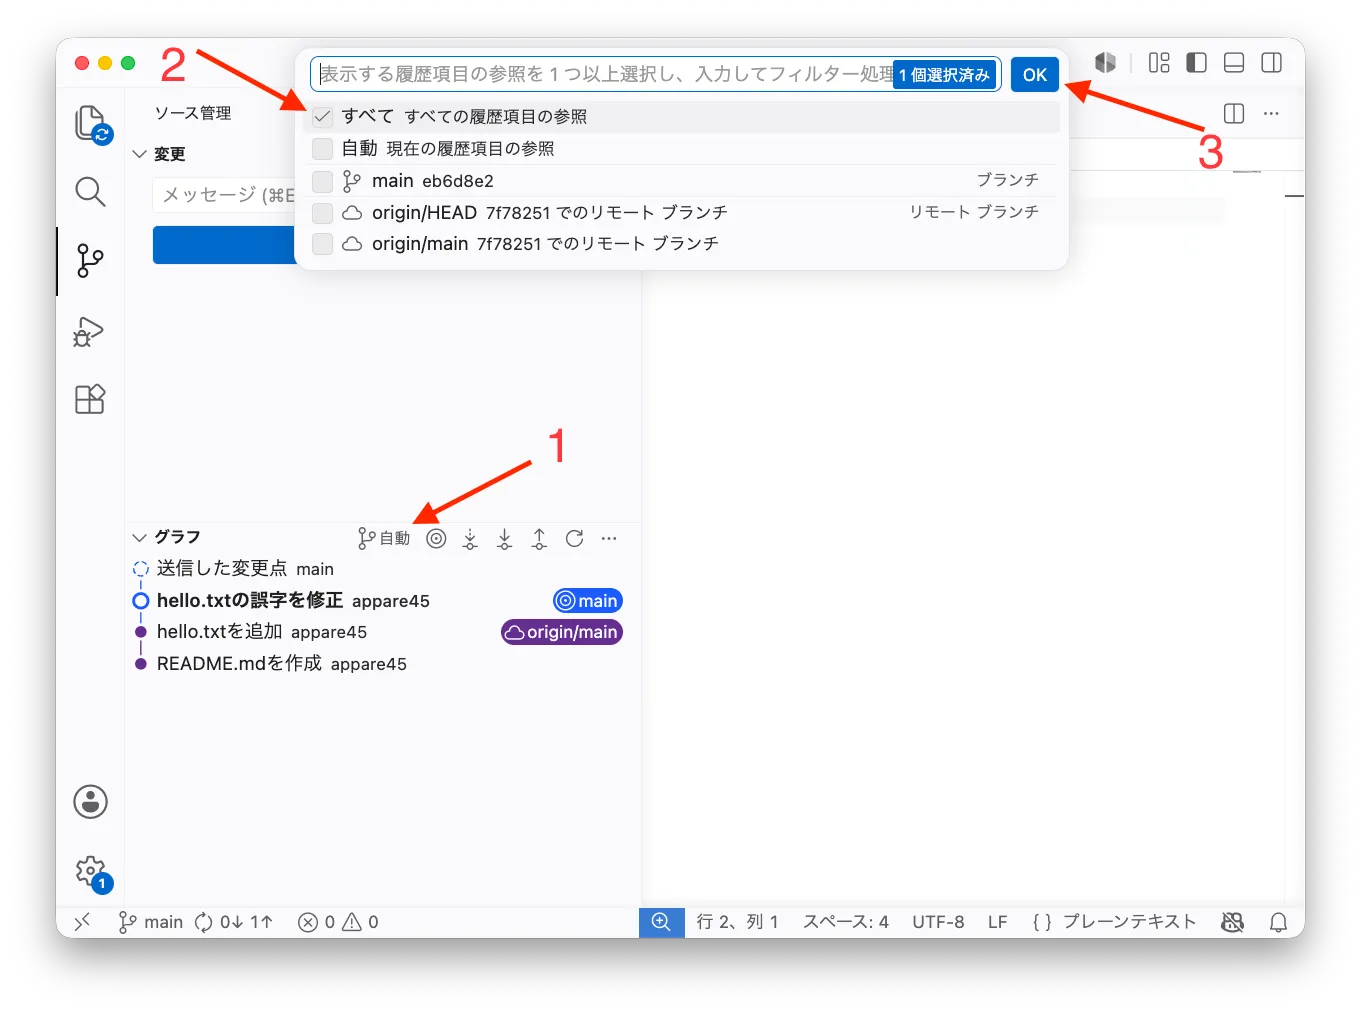This screenshot has width=1361, height=1012.
Task: Click main branch in status bar
Action: point(151,922)
